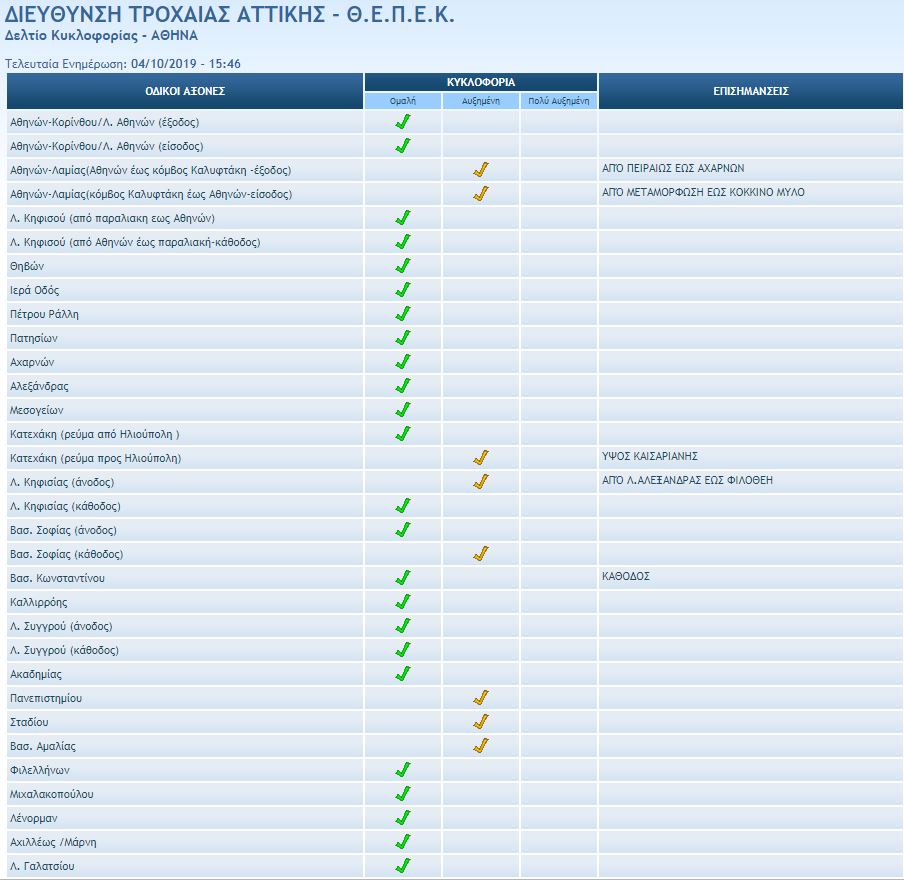904x886 pixels.
Task: Click the ΕΠΙΣΗΜΑΝΣΕΙΣ table header
Action: click(x=751, y=91)
